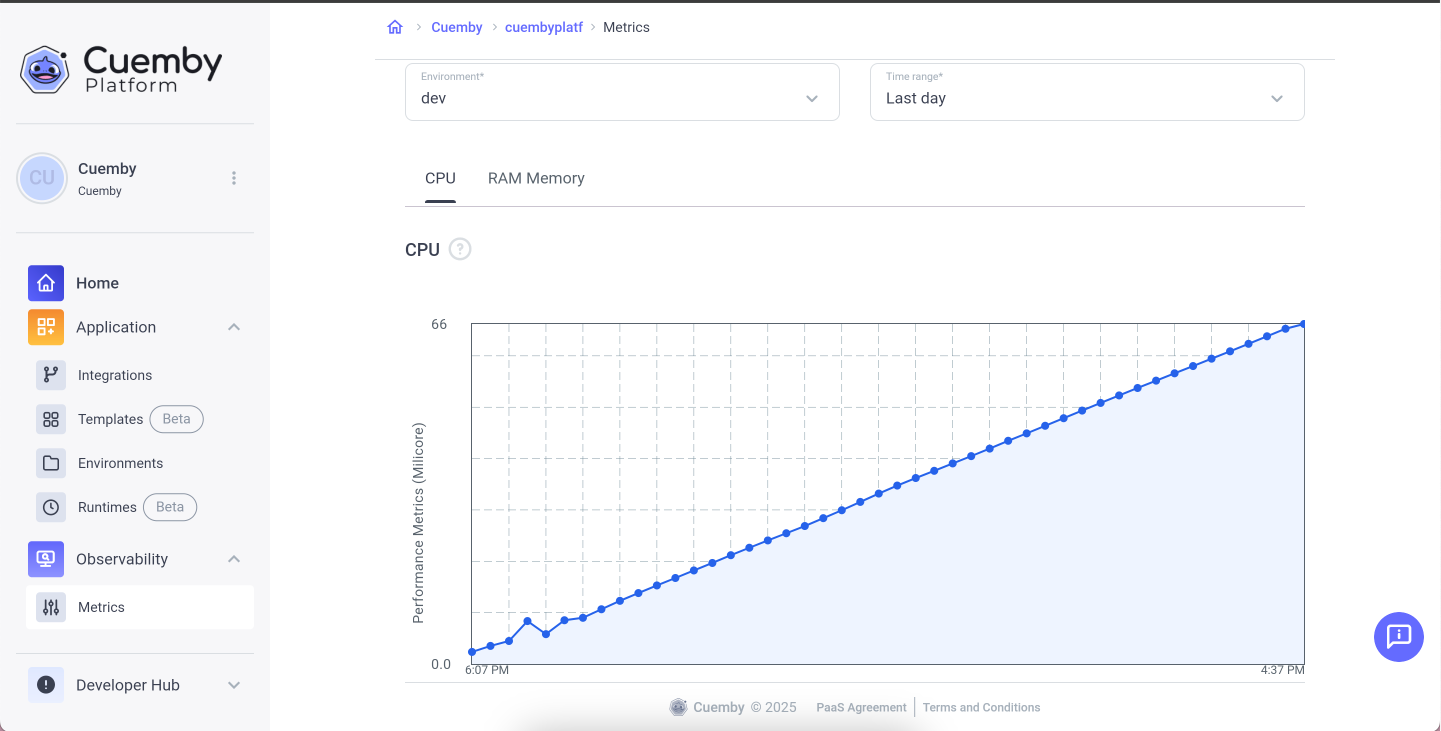Click the Cuemby Platform logo
Image resolution: width=1441 pixels, height=731 pixels.
(x=120, y=68)
